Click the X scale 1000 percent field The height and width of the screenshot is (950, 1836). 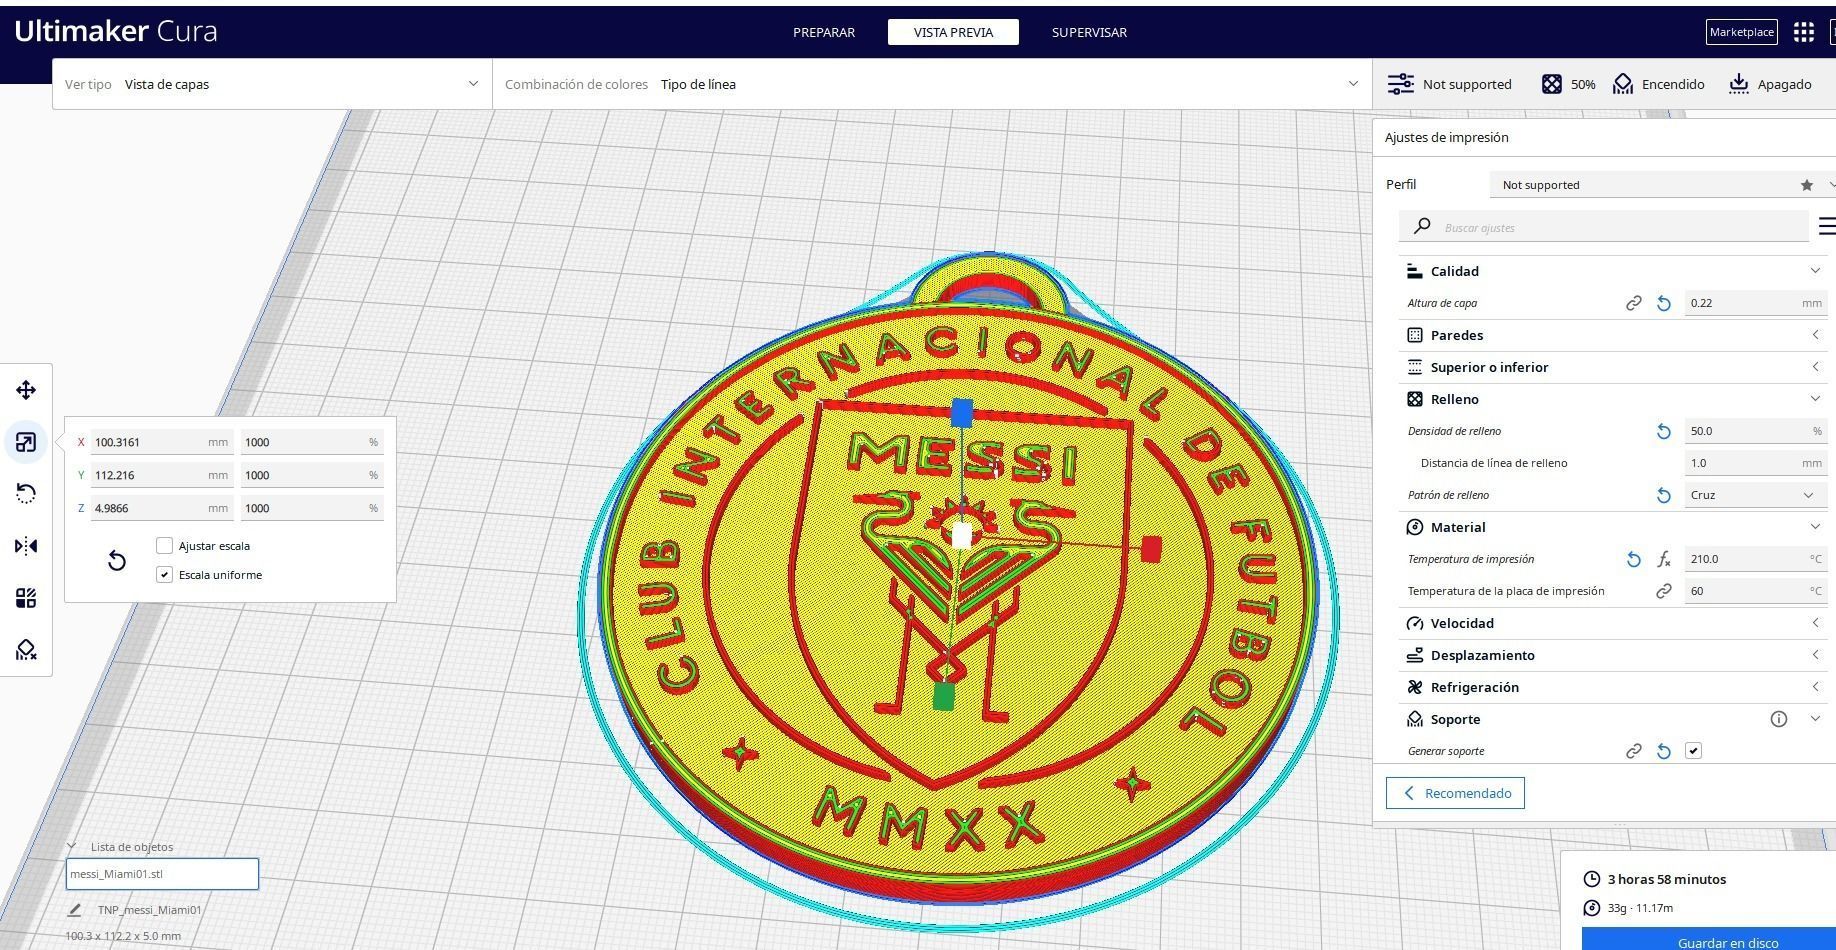(312, 442)
